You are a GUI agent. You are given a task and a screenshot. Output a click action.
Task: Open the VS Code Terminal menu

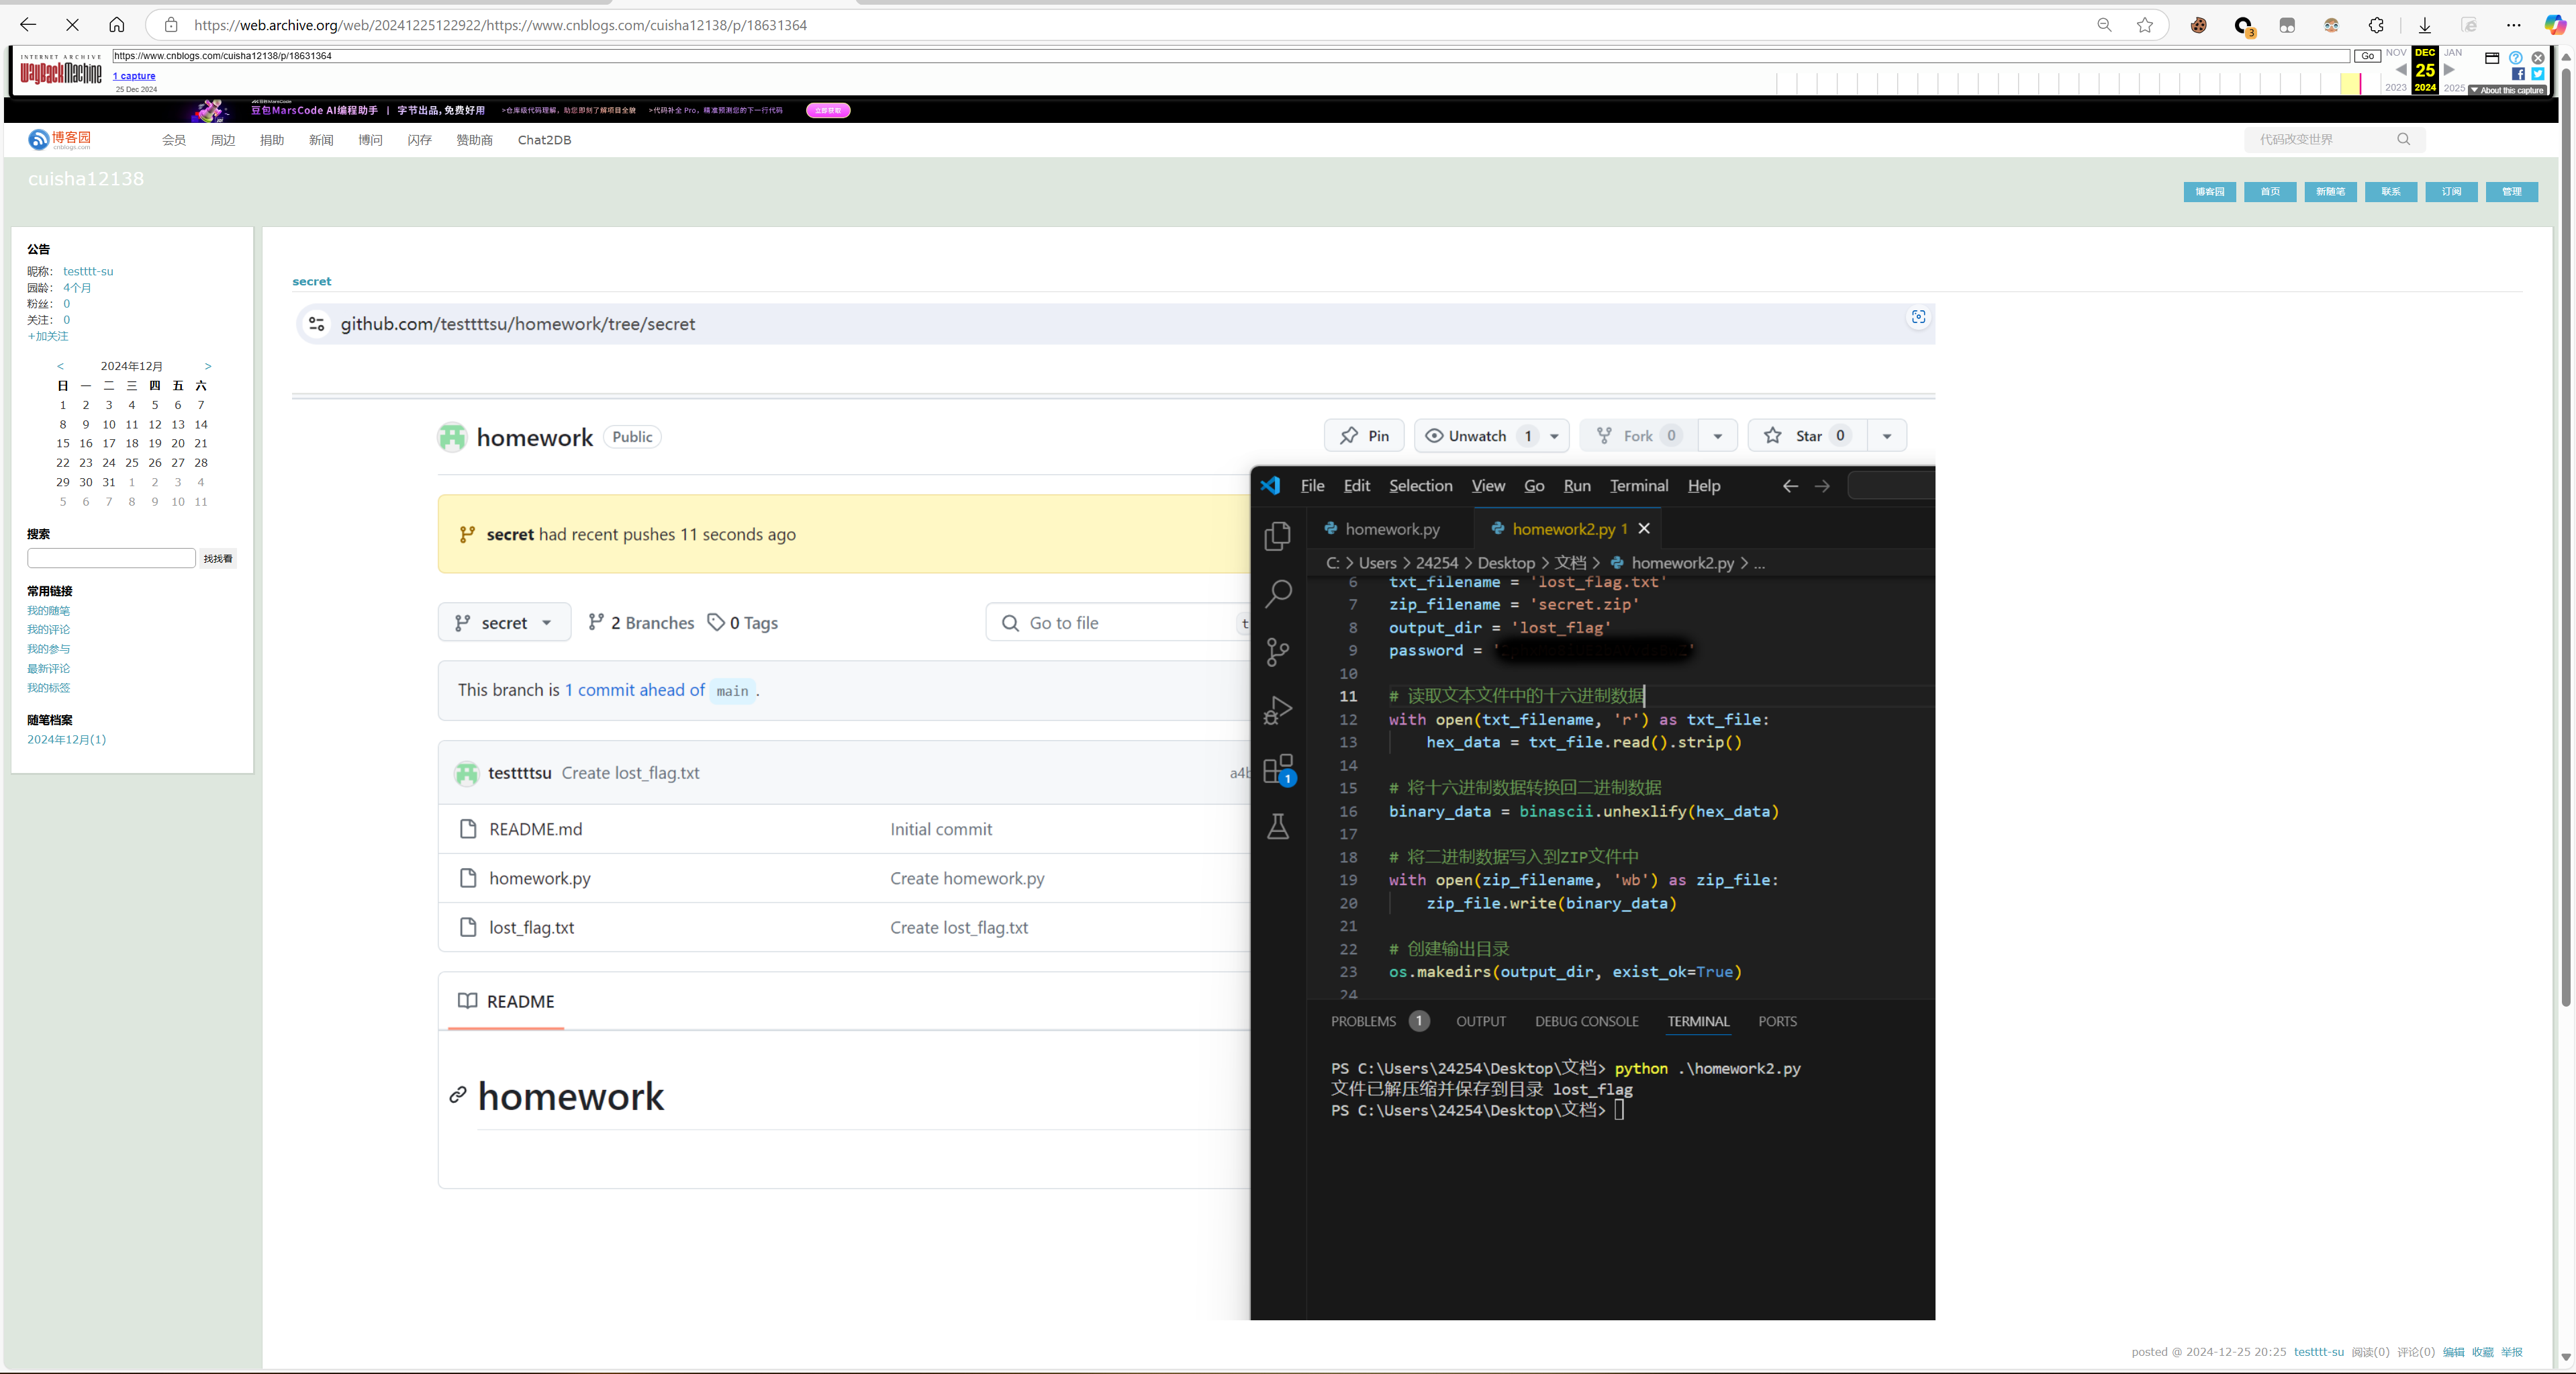pos(1638,486)
